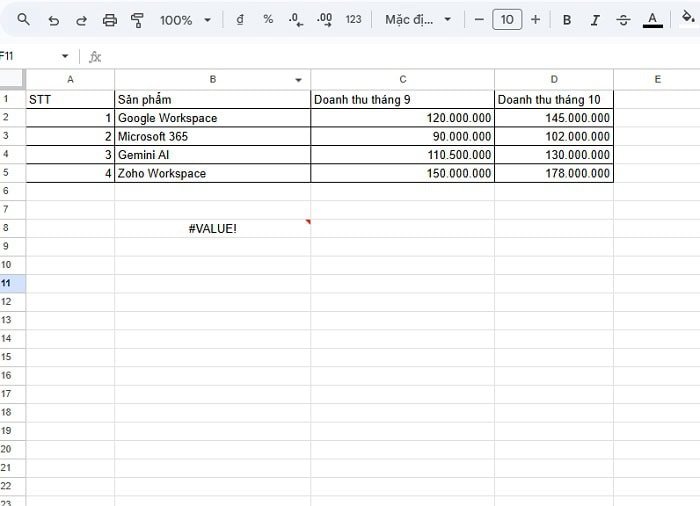The width and height of the screenshot is (700, 506).
Task: Redo the last action
Action: [81, 21]
